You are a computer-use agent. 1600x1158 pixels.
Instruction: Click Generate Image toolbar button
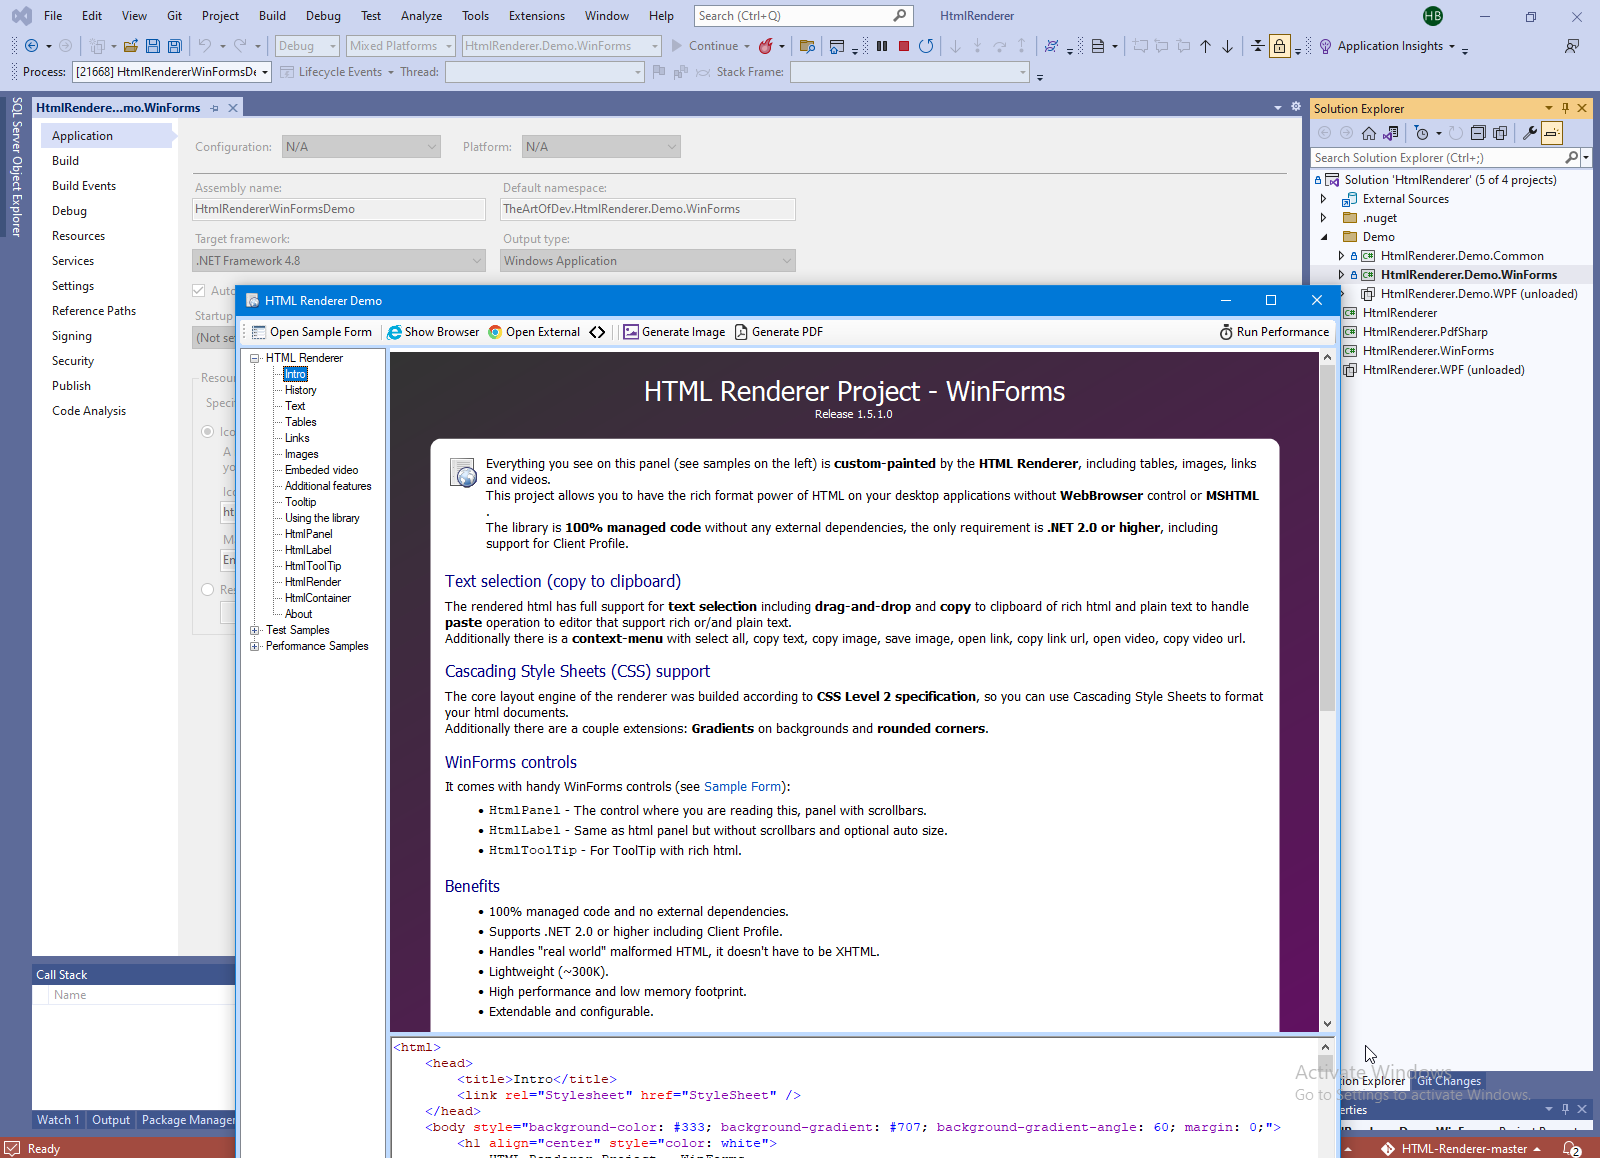click(x=674, y=332)
